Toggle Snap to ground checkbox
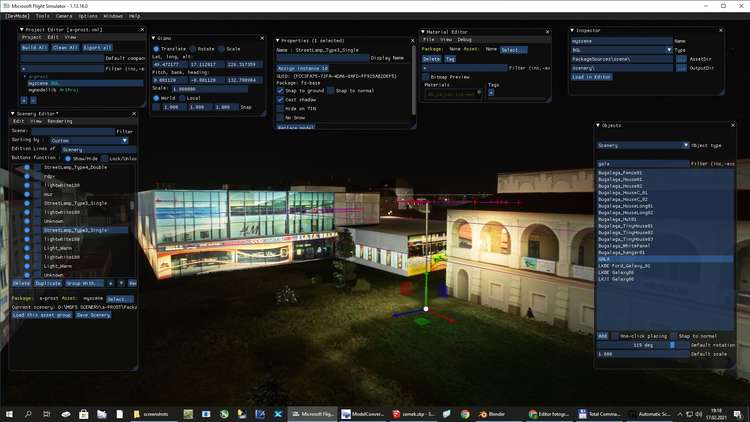 point(280,90)
